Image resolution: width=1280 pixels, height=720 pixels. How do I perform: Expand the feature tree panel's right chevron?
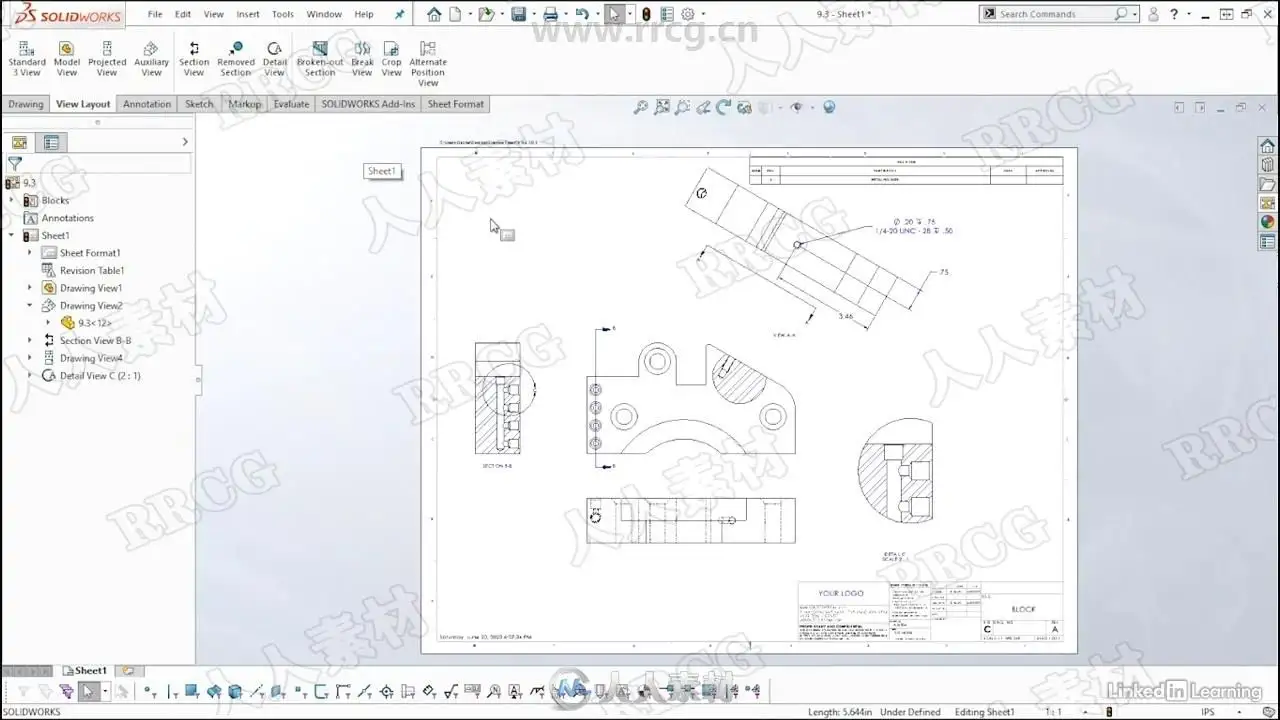(x=185, y=142)
